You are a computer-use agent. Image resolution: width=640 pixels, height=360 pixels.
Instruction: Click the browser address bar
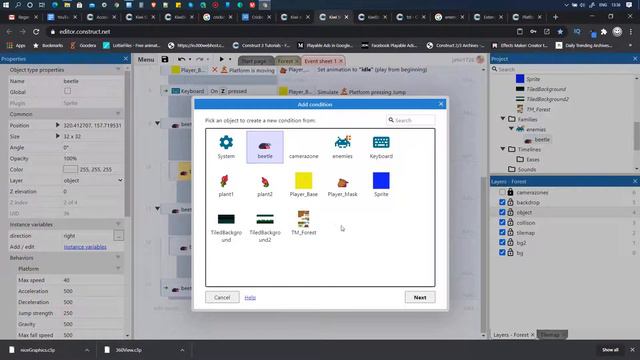tap(282, 31)
